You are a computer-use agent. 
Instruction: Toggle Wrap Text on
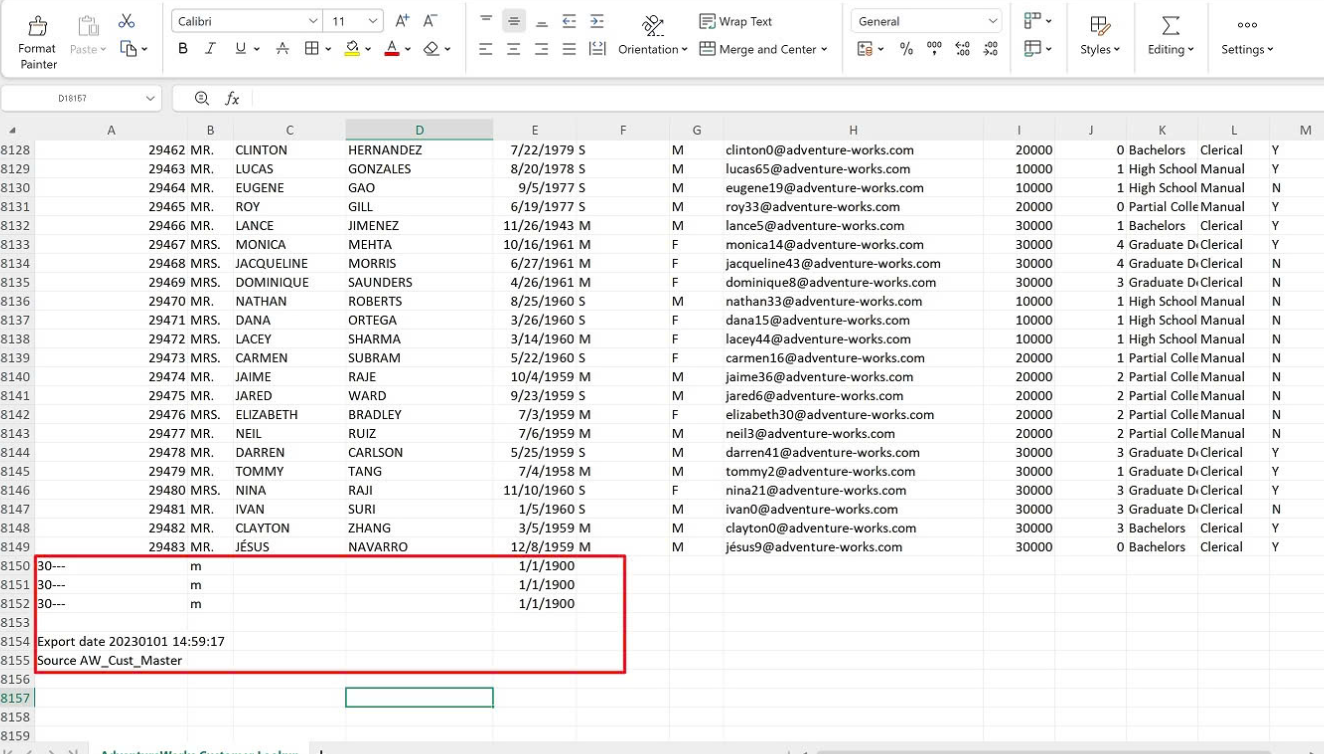(736, 21)
